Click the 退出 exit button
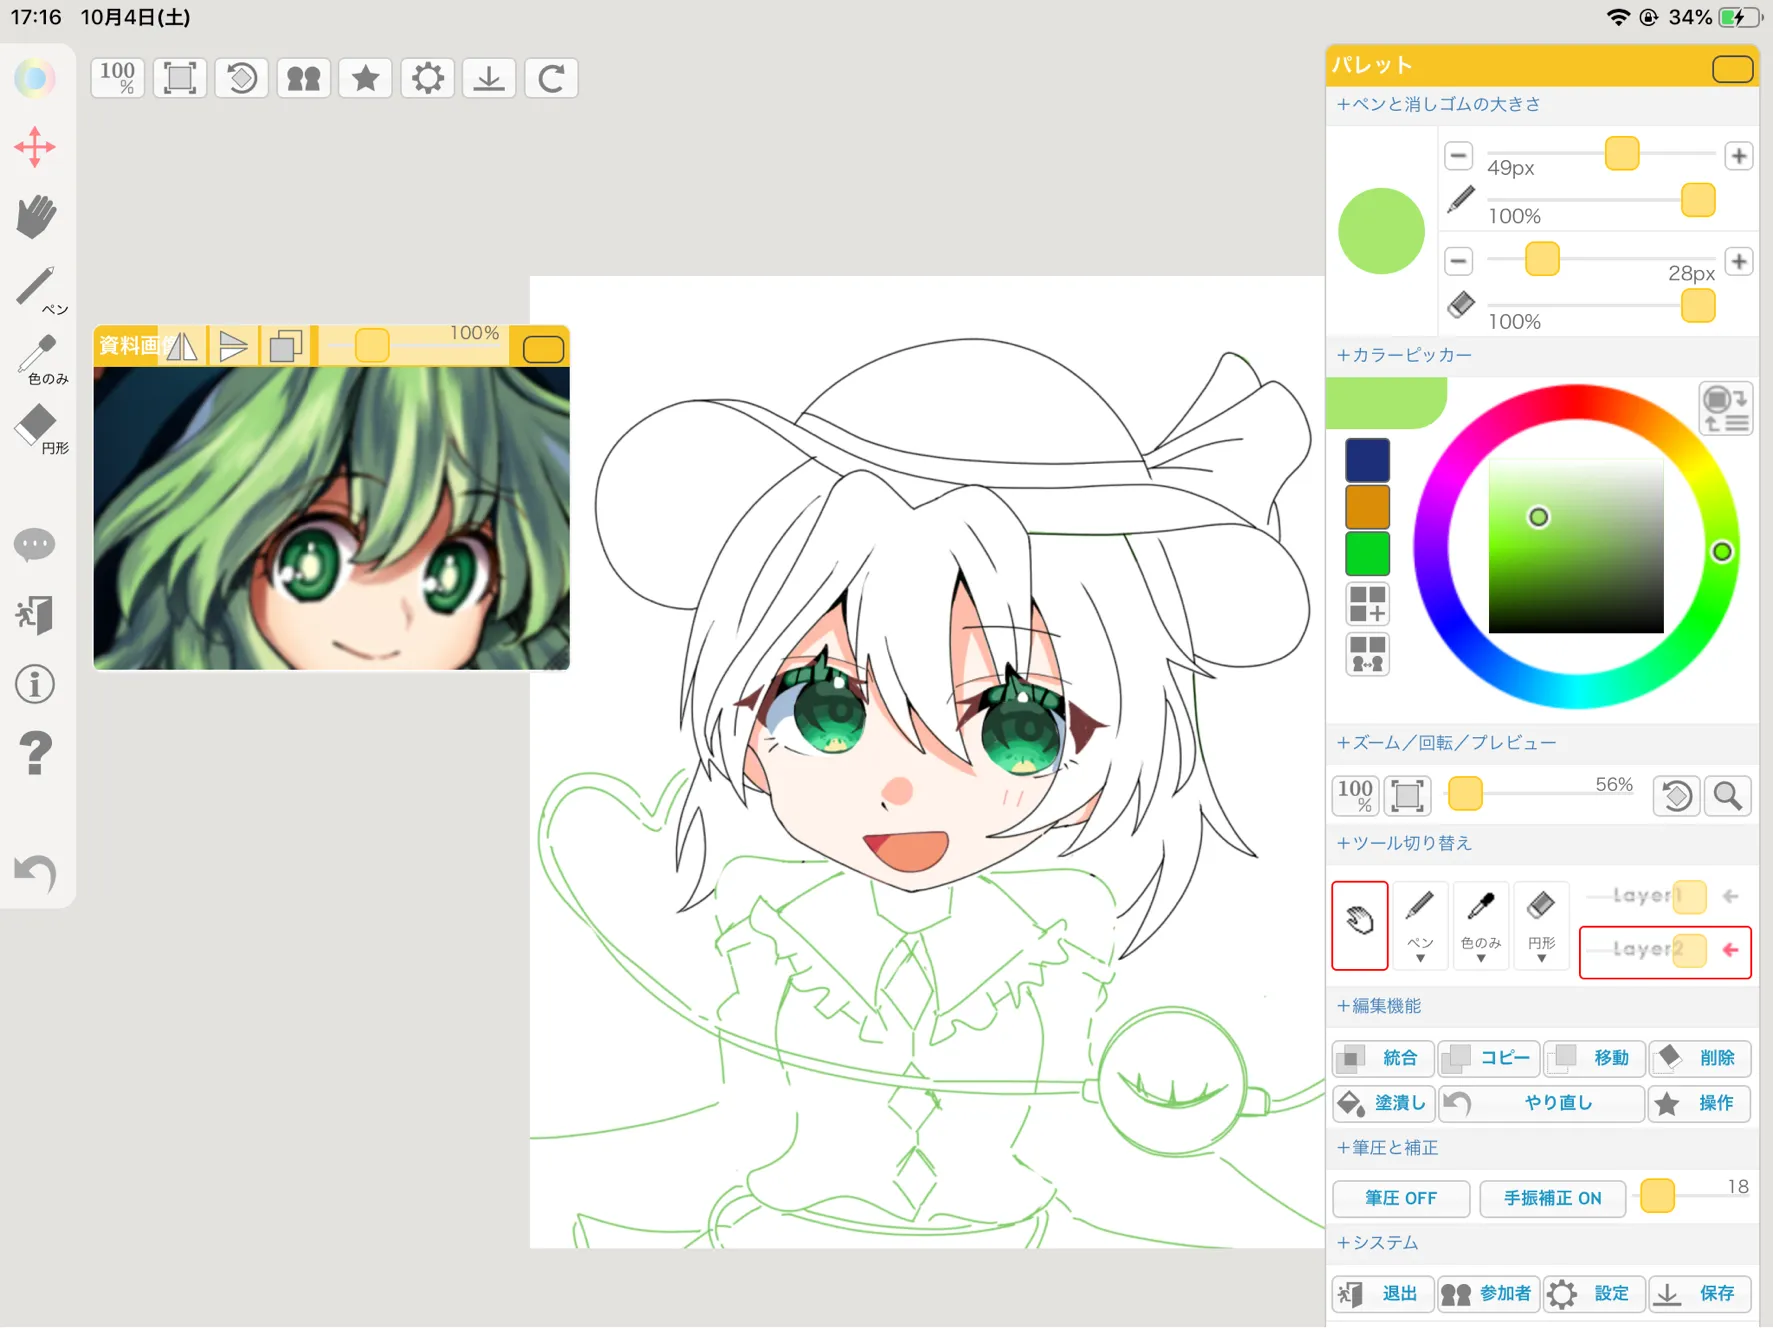The image size is (1773, 1329). click(x=1383, y=1294)
